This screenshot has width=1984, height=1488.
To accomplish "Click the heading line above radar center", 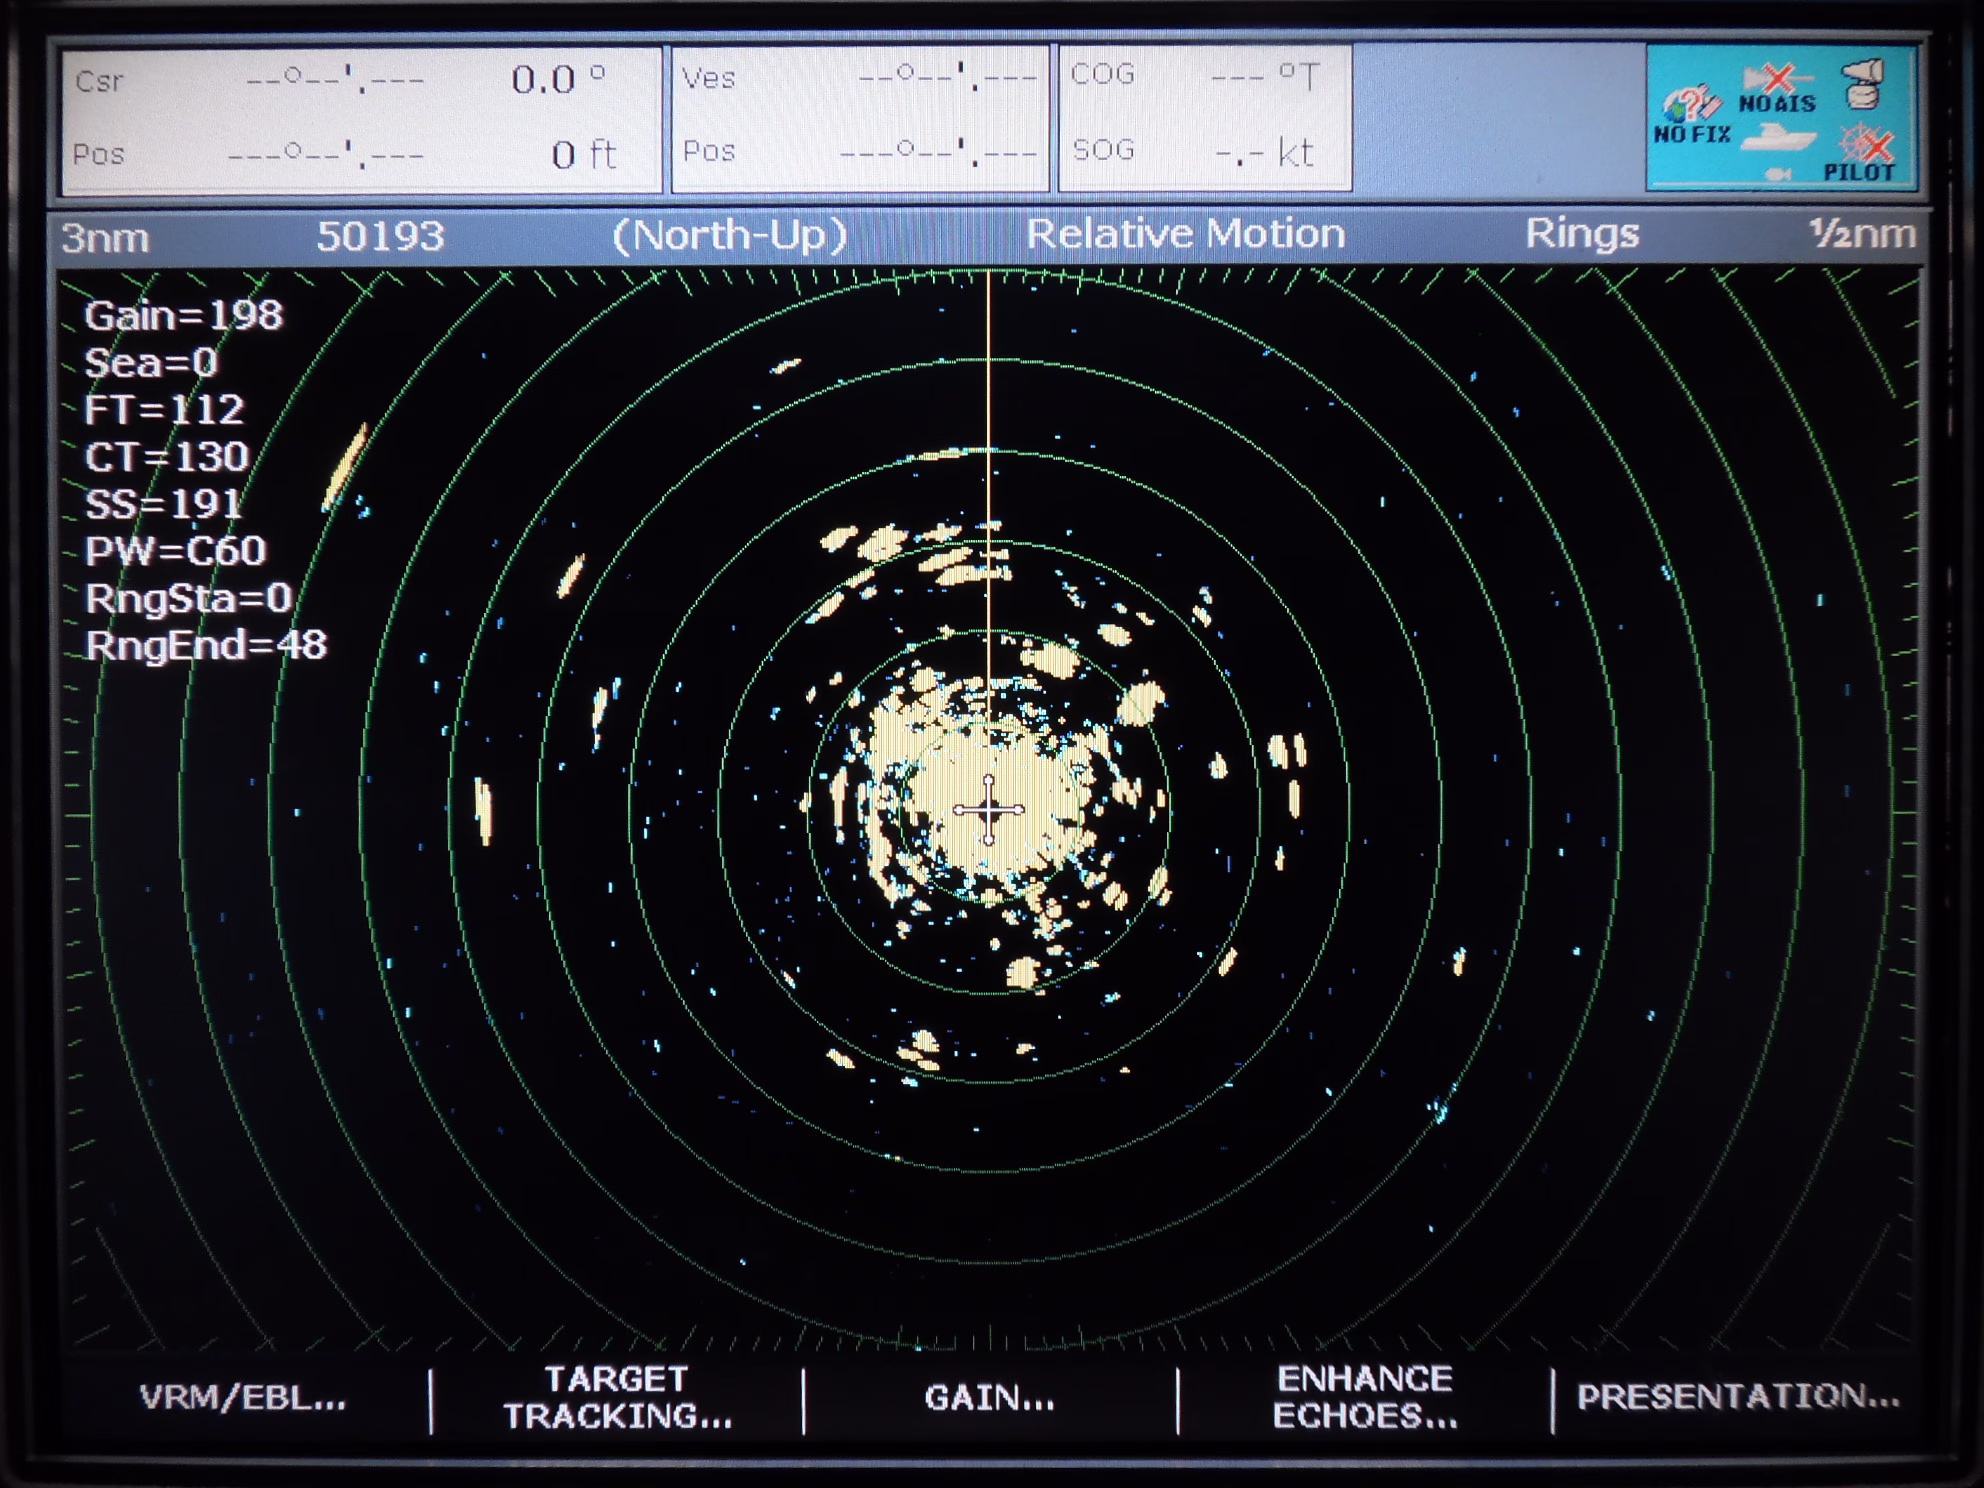I will 988,520.
